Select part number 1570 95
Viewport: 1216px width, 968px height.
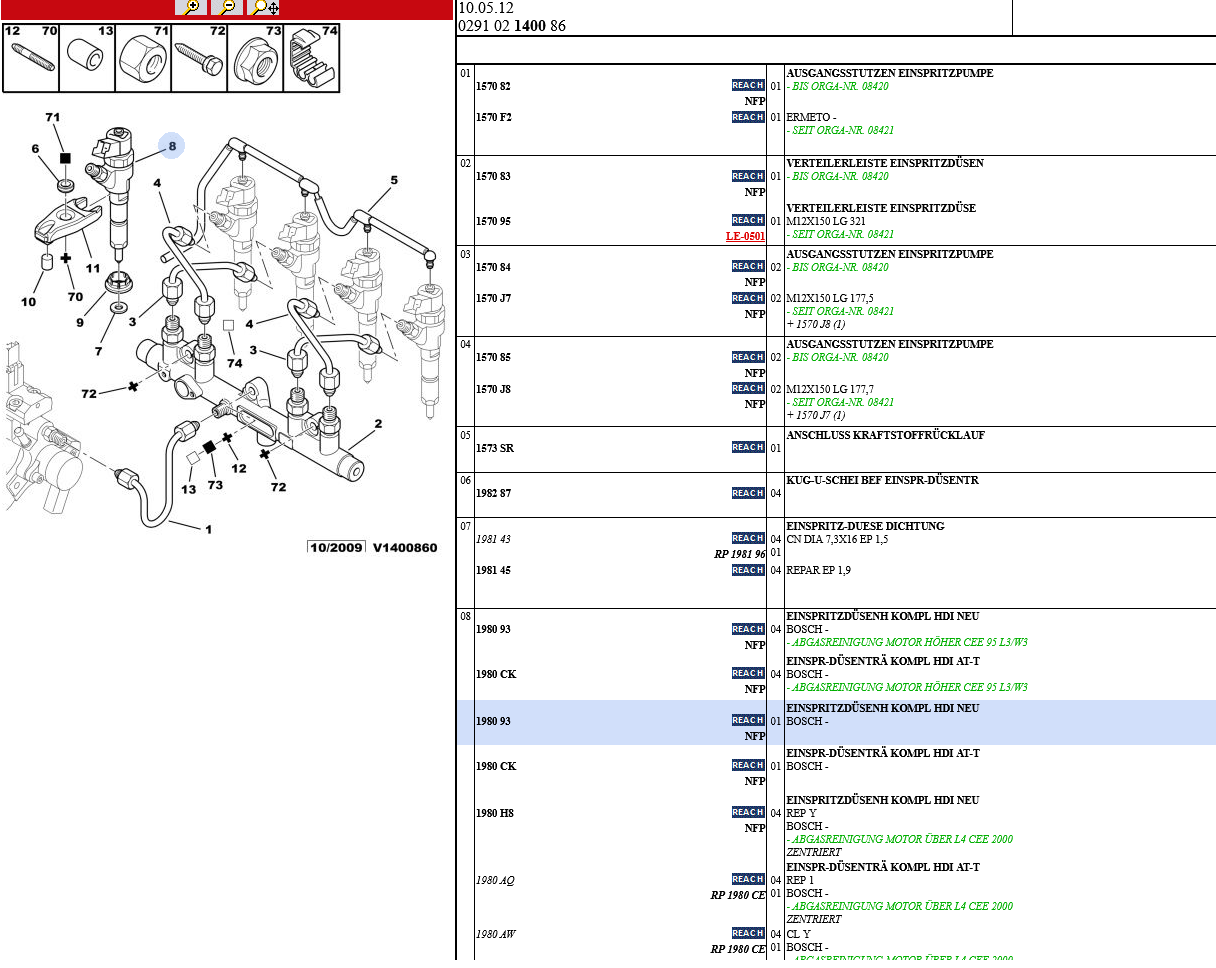tap(493, 222)
